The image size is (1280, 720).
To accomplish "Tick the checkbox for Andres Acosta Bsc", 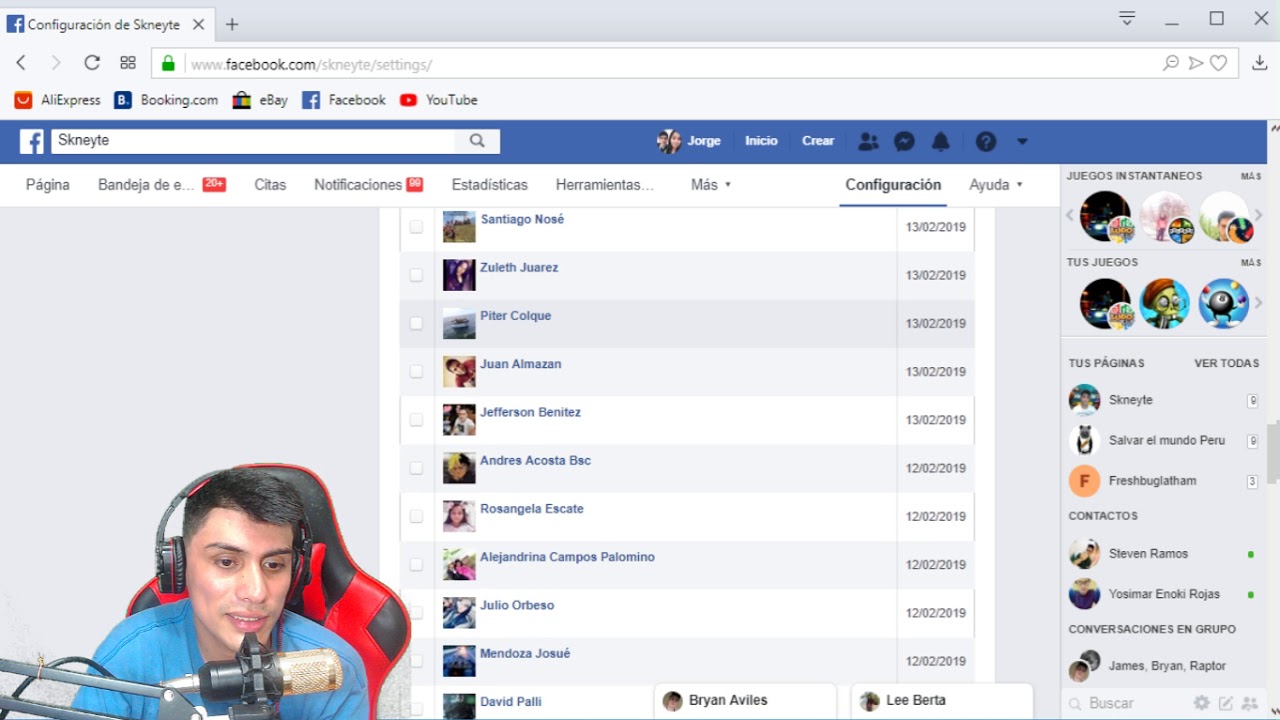I will point(416,468).
